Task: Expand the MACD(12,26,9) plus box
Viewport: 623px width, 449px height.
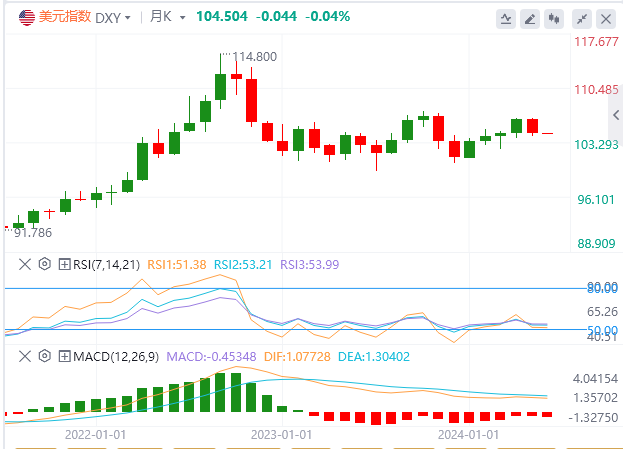Action: [x=65, y=356]
